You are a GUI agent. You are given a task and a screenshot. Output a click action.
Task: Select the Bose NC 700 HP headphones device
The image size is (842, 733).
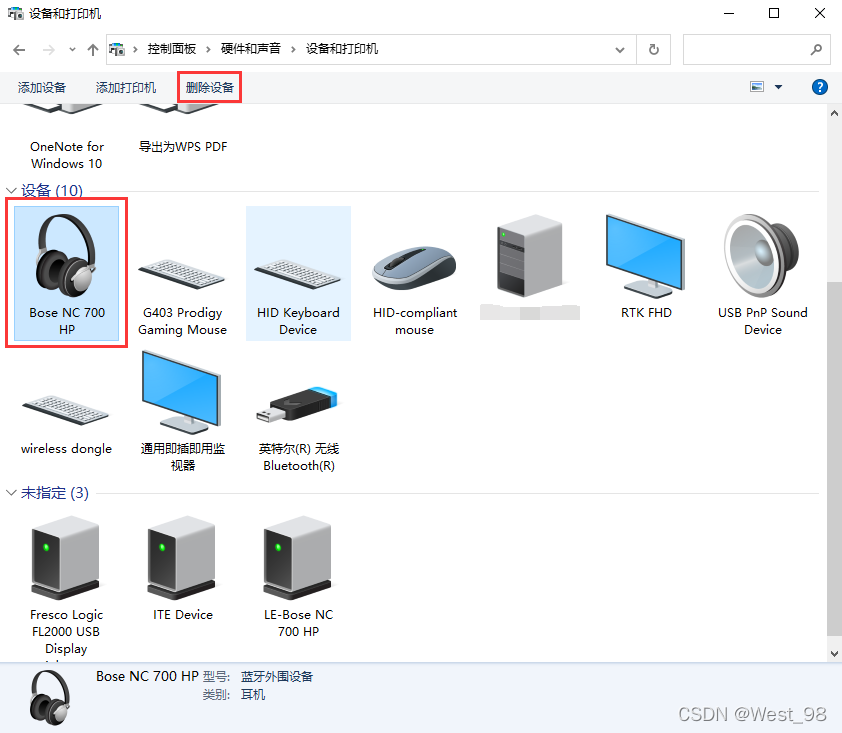click(67, 273)
